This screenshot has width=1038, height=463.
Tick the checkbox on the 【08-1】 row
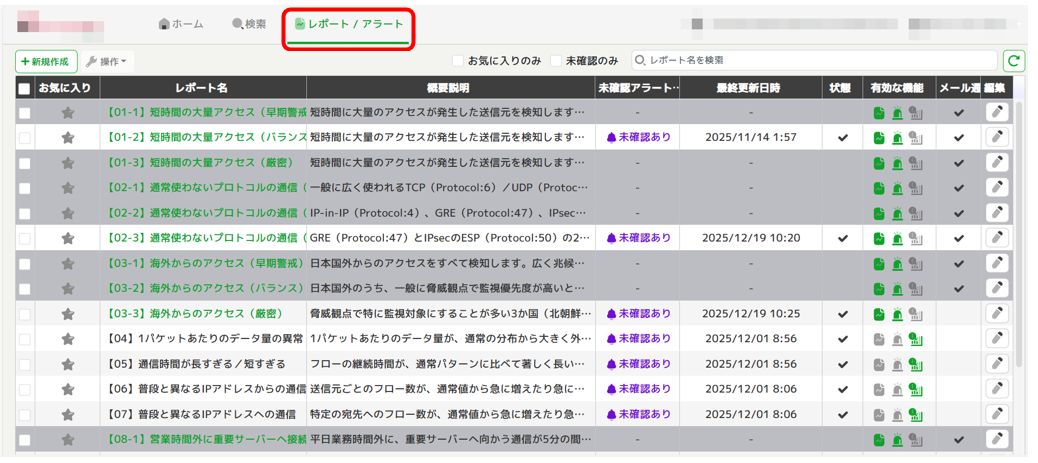coord(24,440)
